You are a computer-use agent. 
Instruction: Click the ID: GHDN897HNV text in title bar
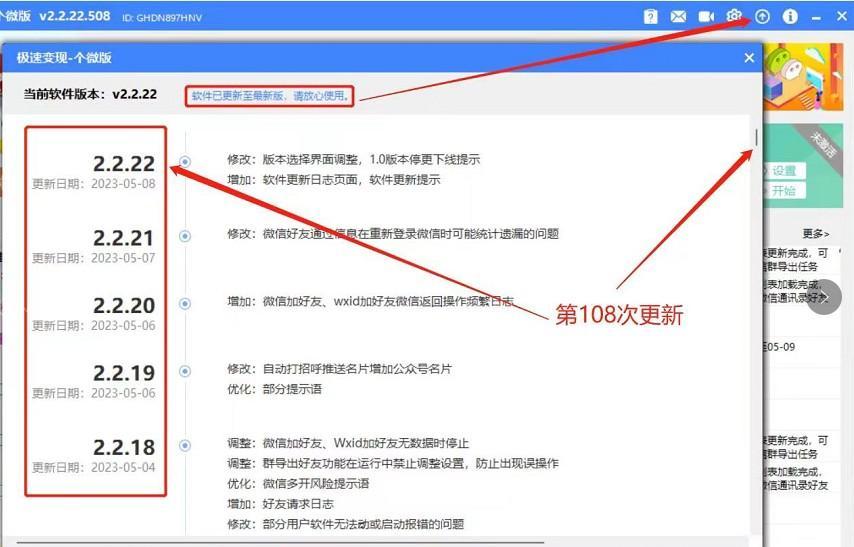tap(162, 18)
